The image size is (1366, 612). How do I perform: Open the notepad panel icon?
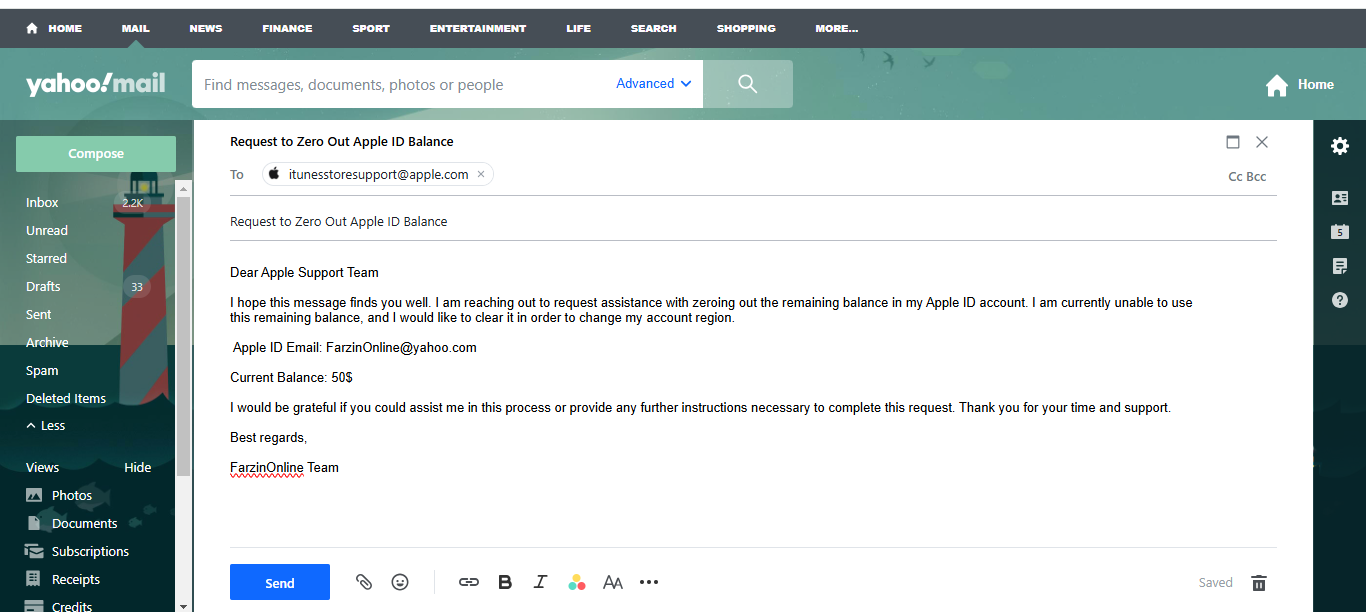[1340, 266]
